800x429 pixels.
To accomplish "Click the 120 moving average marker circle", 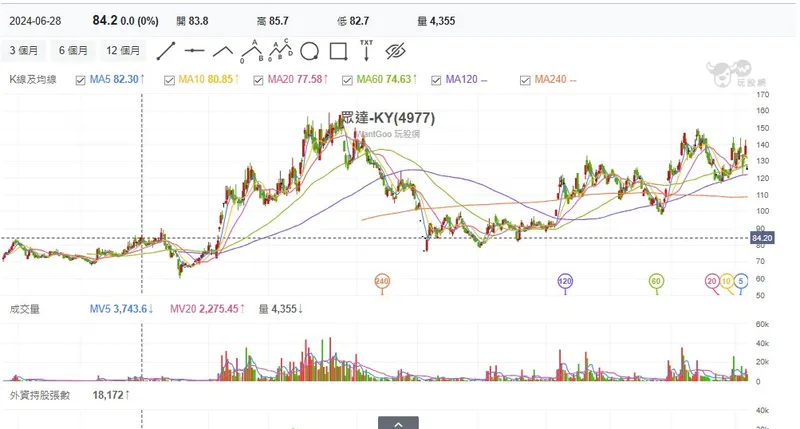I will tap(565, 282).
